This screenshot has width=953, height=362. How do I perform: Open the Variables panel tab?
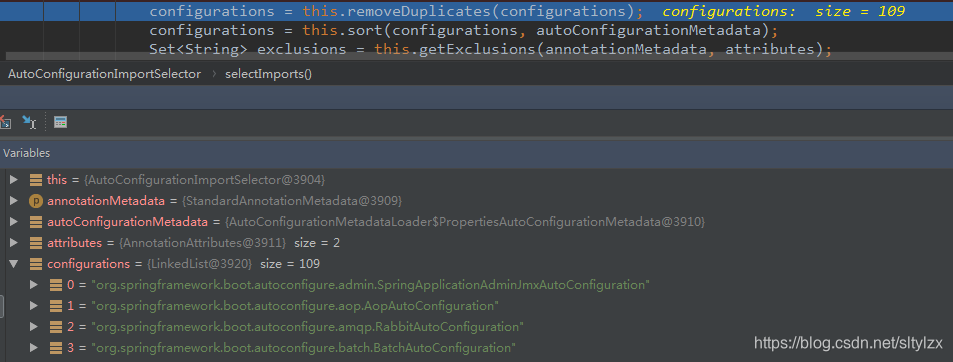pyautogui.click(x=27, y=153)
